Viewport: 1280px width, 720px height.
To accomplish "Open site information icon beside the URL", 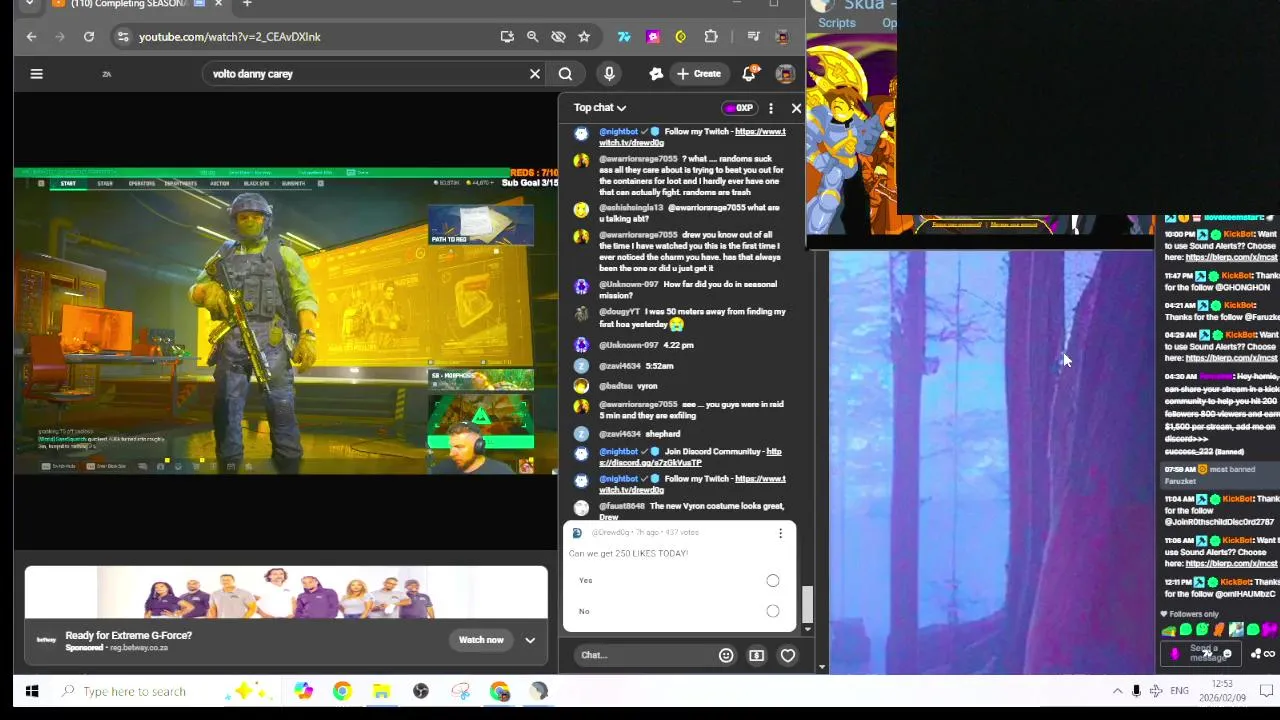I will [122, 37].
